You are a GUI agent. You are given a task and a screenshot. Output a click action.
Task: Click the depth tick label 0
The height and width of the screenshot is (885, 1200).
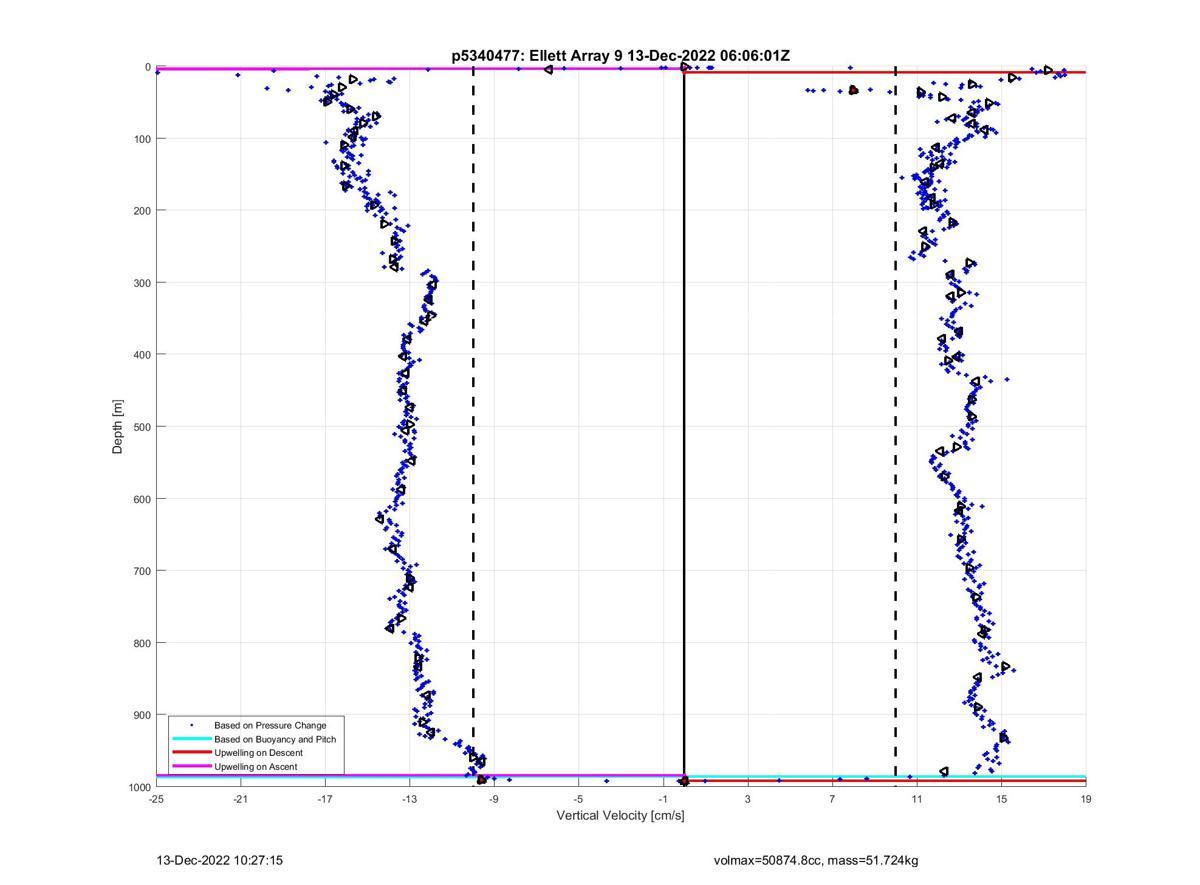148,67
